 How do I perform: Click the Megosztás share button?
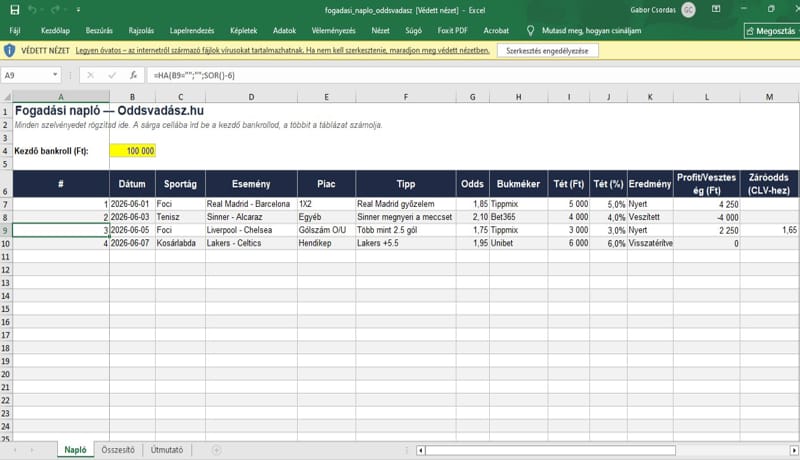tap(771, 31)
